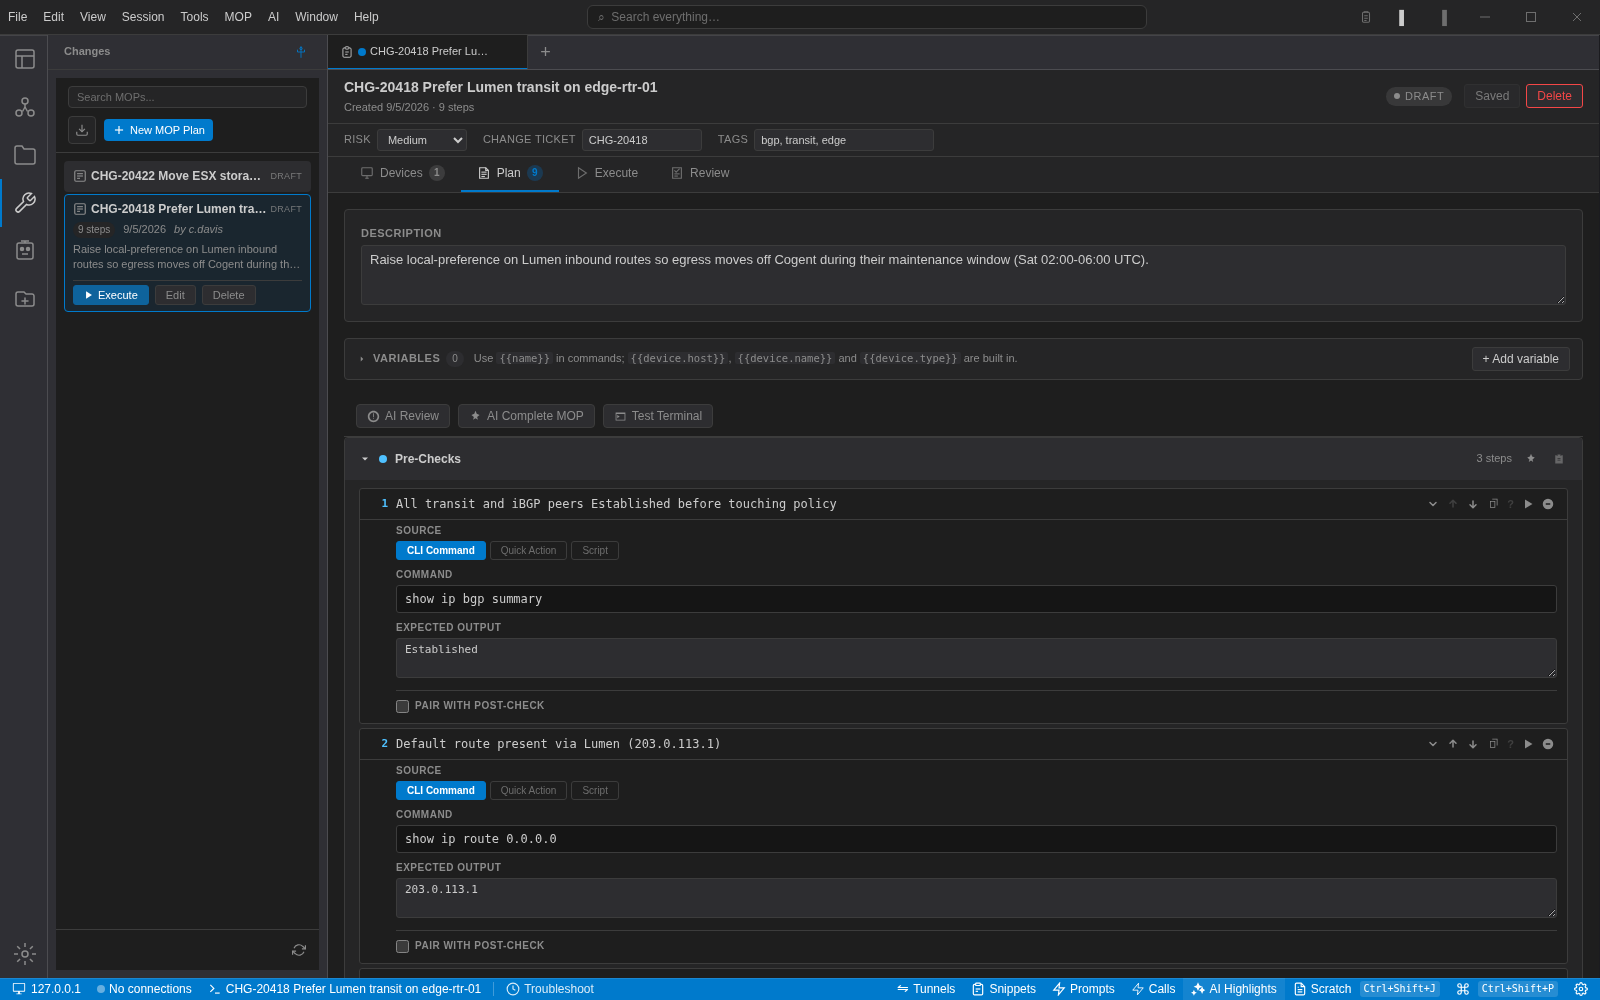This screenshot has width=1600, height=1000.
Task: Collapse the Pre-Checks section chevron
Action: (365, 459)
